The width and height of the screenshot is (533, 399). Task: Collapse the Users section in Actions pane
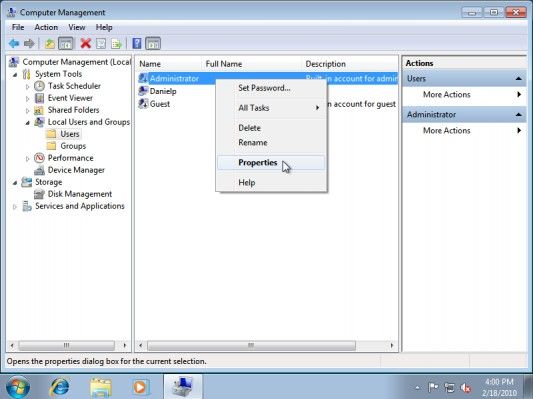point(519,79)
